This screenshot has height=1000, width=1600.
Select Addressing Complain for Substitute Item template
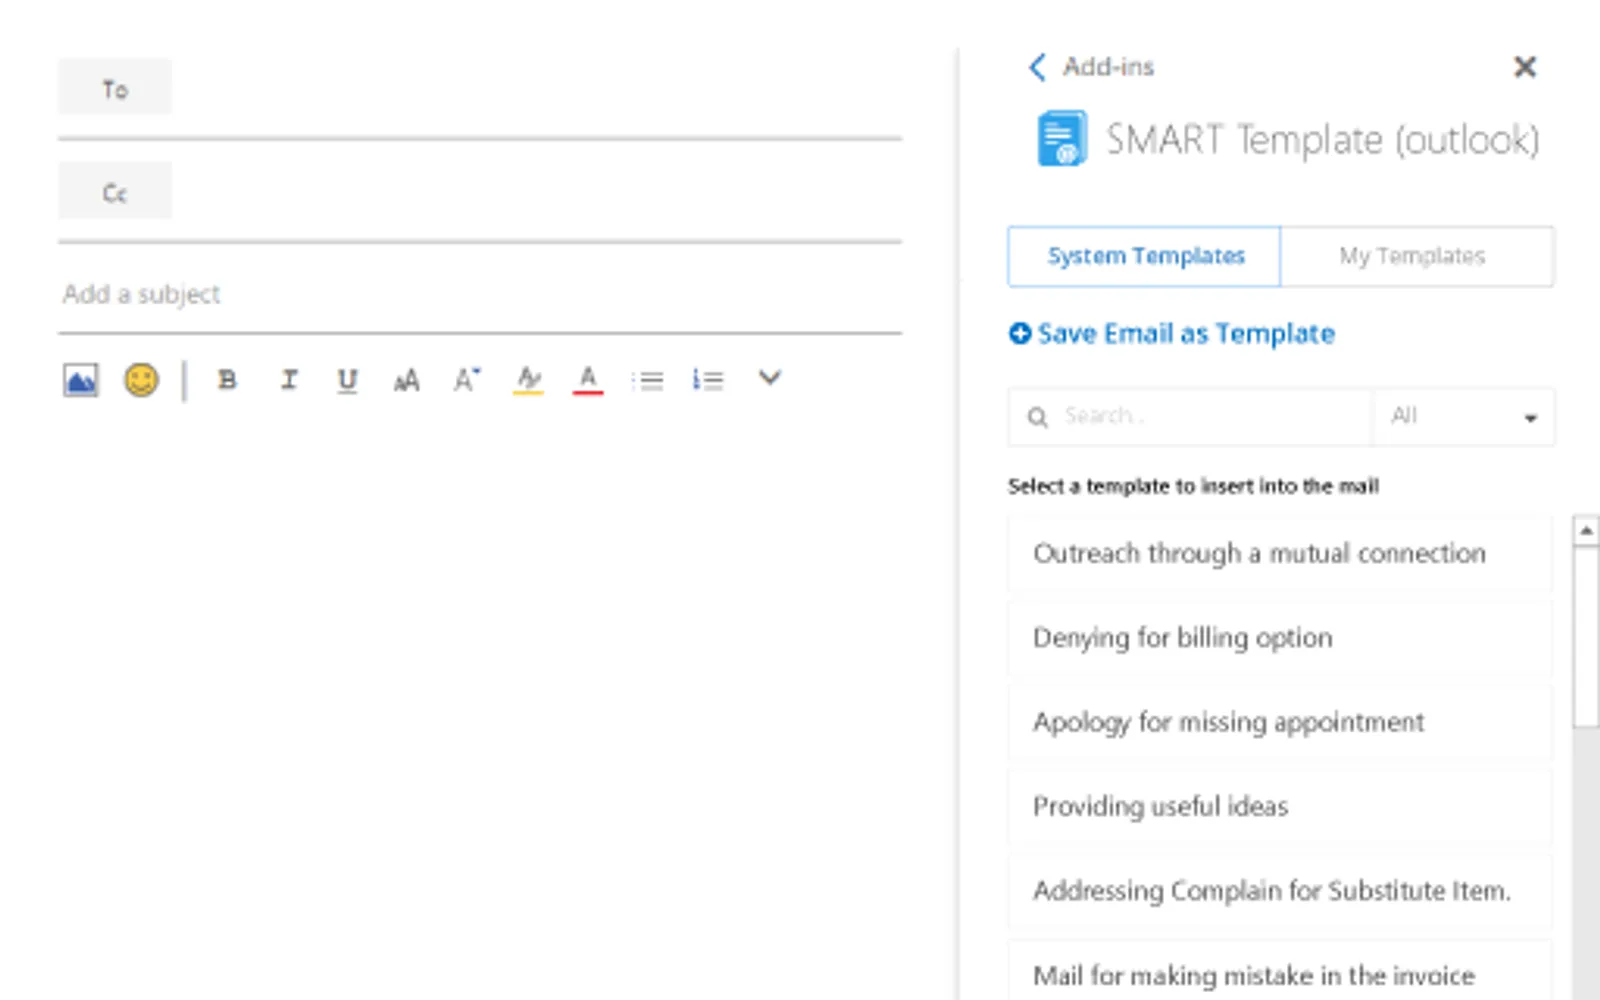tap(1279, 890)
